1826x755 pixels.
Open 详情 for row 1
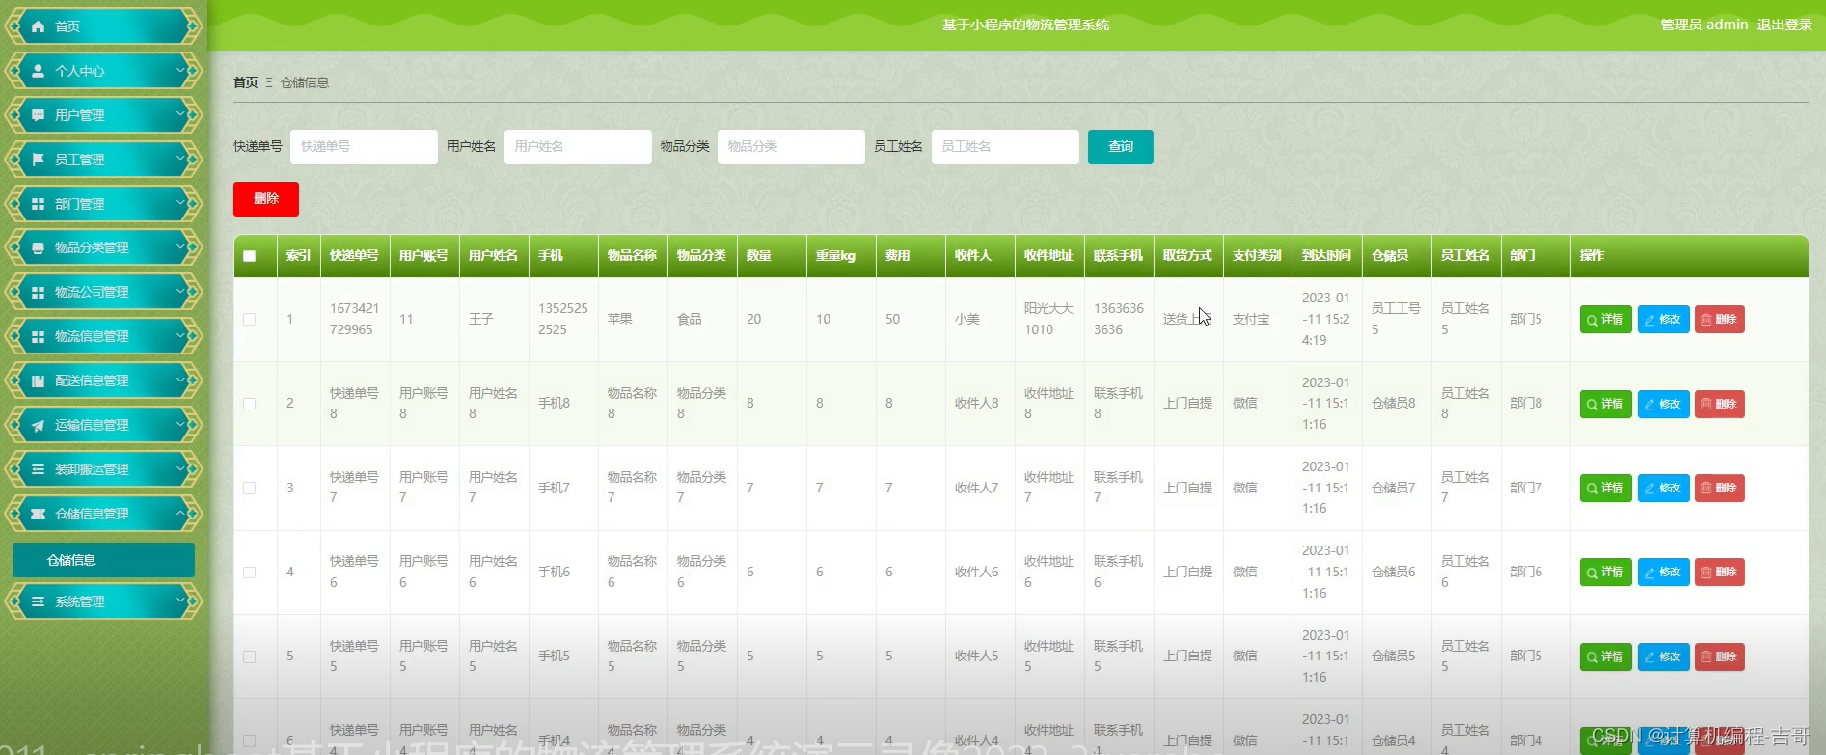coord(1606,320)
